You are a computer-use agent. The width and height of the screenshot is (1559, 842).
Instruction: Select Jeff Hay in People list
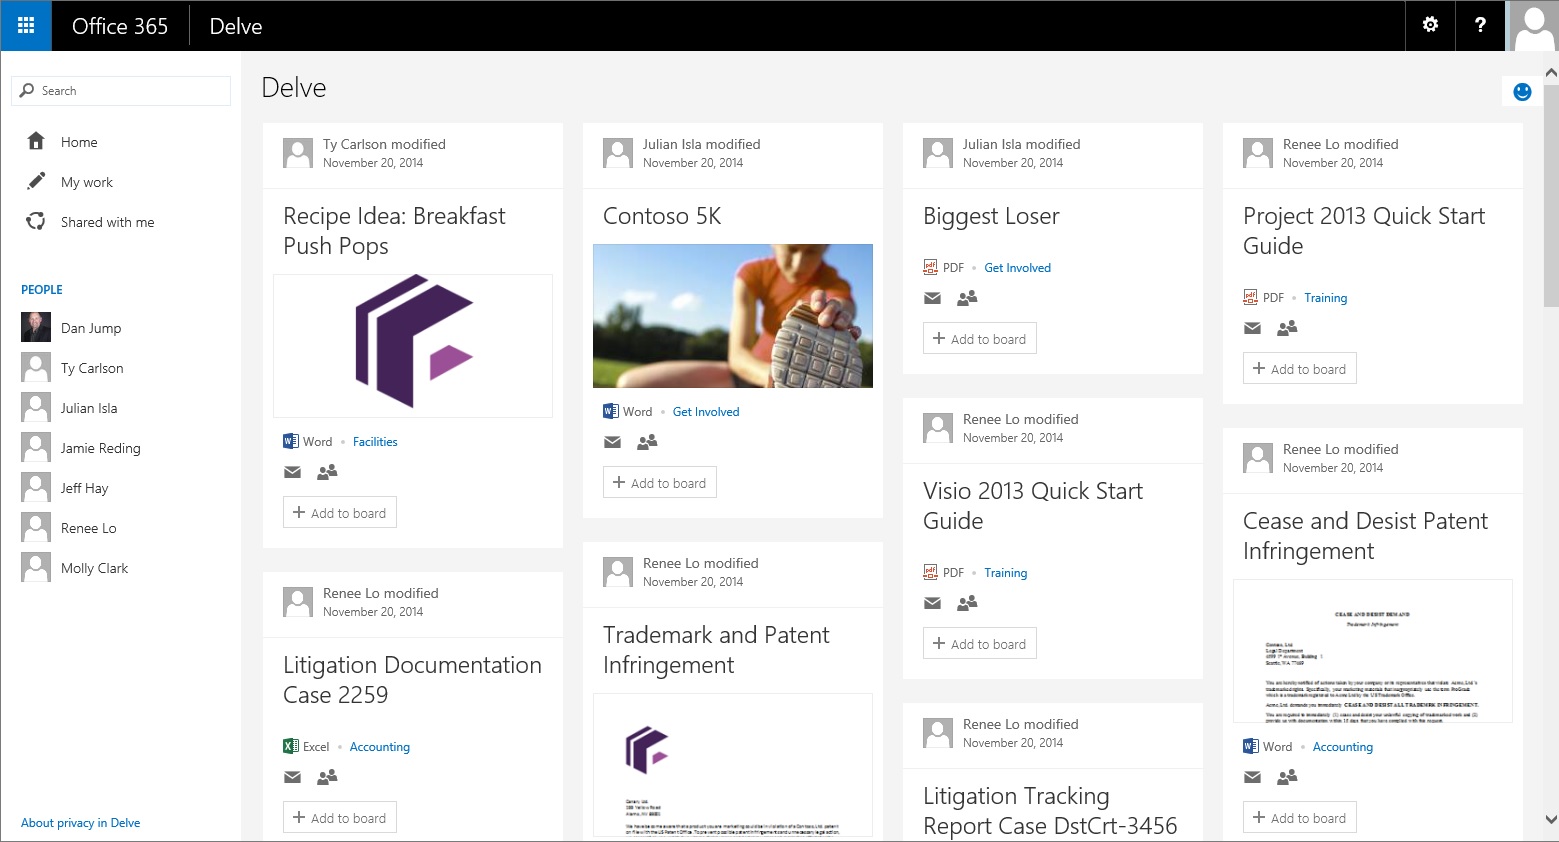(84, 488)
